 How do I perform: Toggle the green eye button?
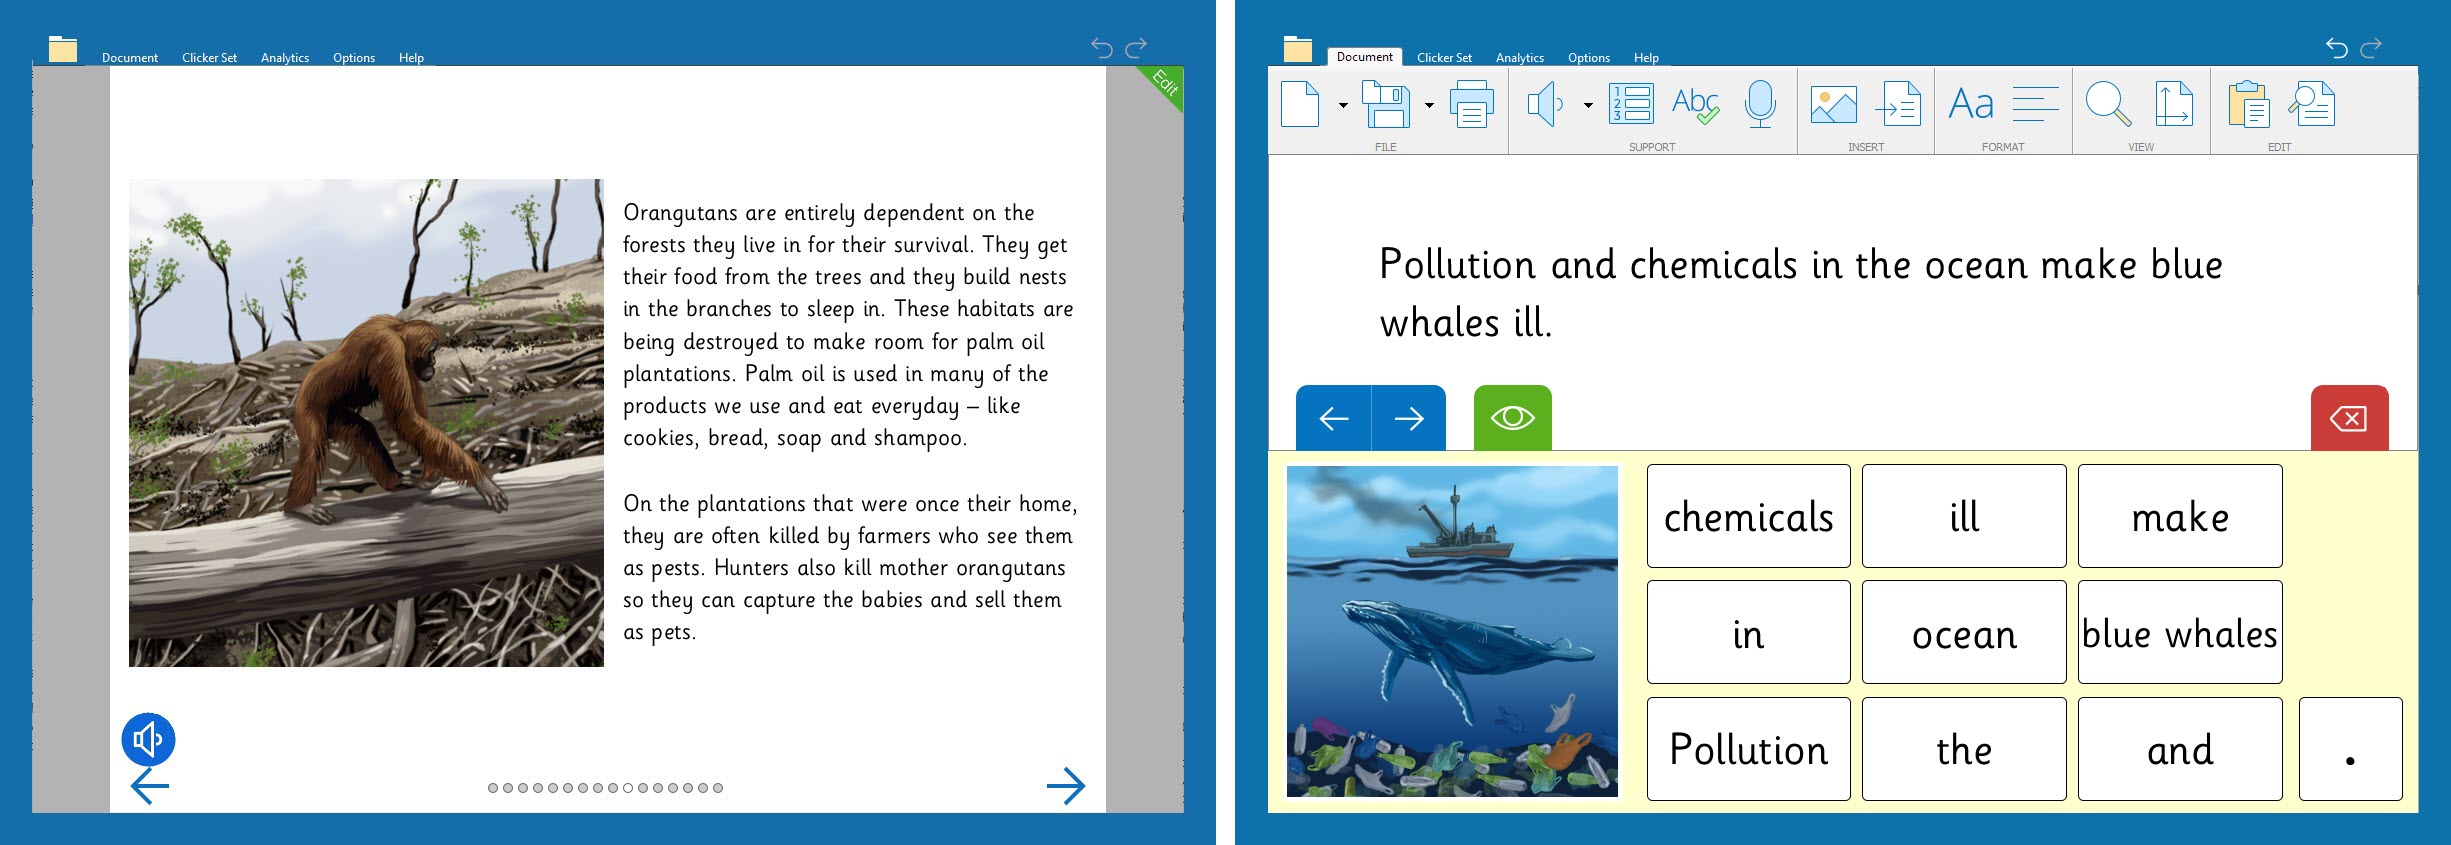coord(1512,418)
